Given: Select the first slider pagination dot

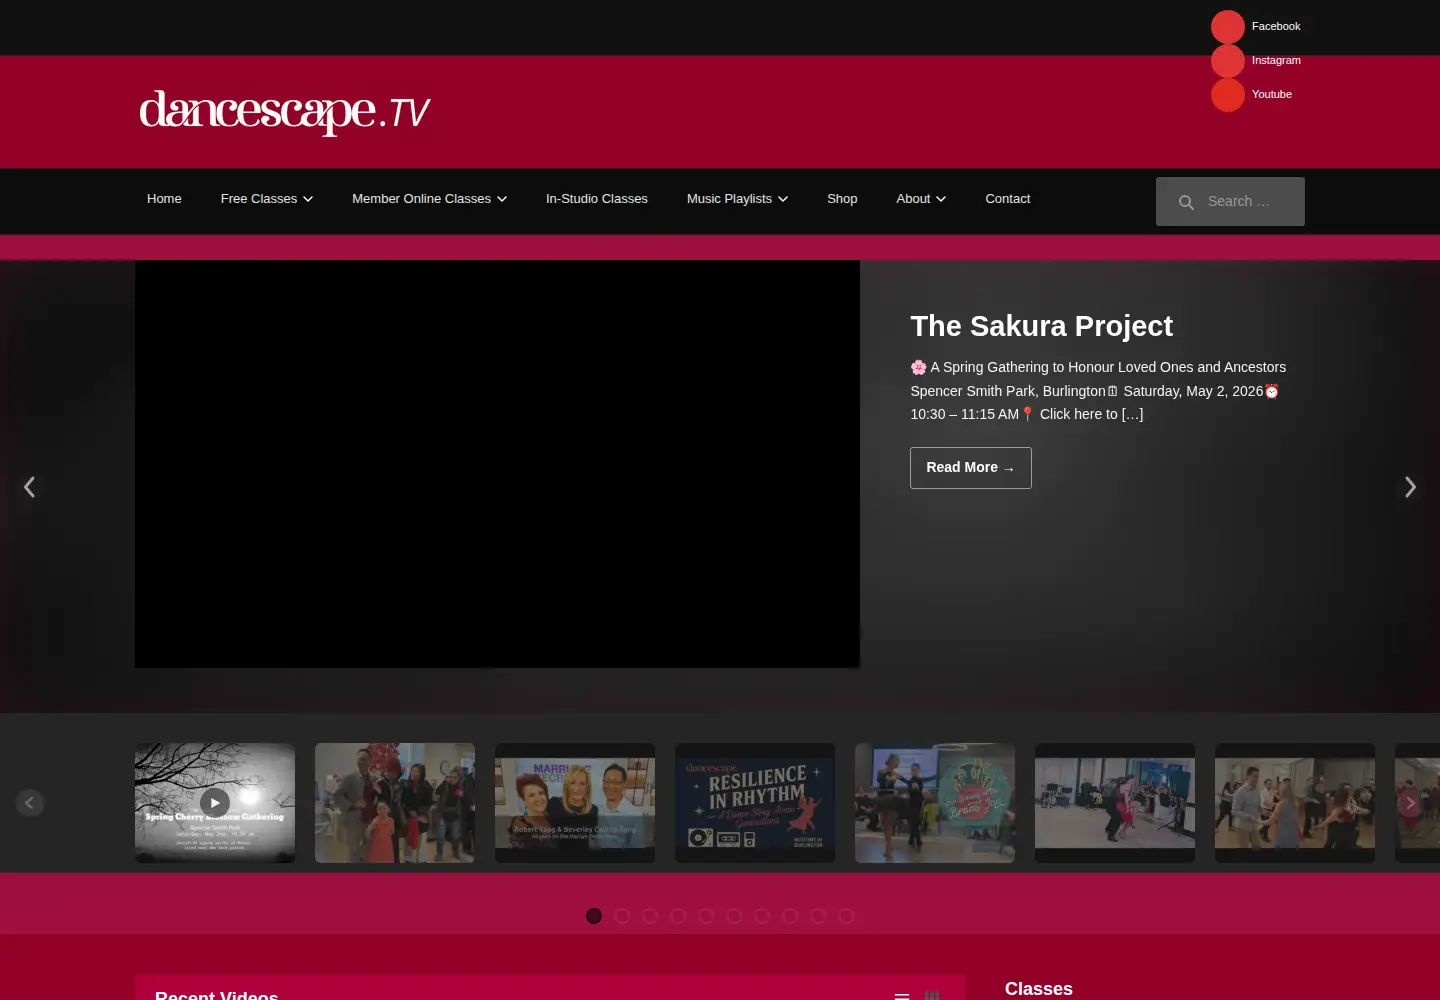Looking at the screenshot, I should [594, 916].
